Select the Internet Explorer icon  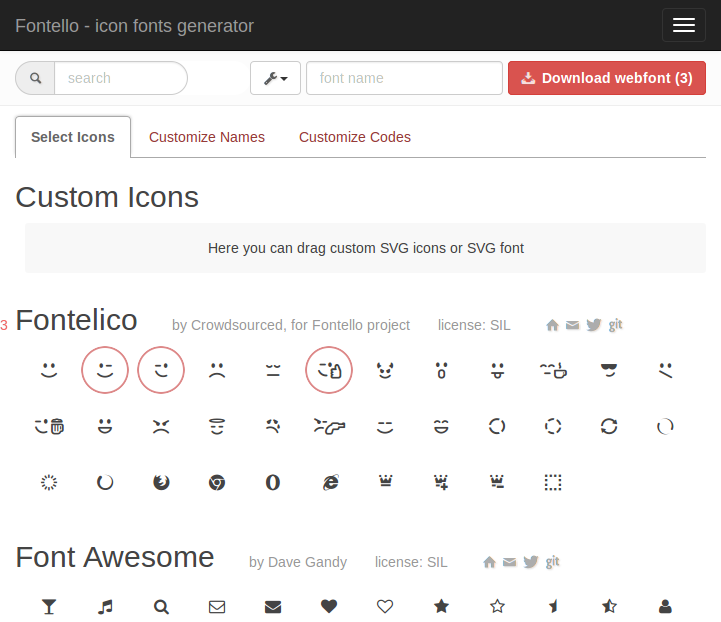pos(330,482)
